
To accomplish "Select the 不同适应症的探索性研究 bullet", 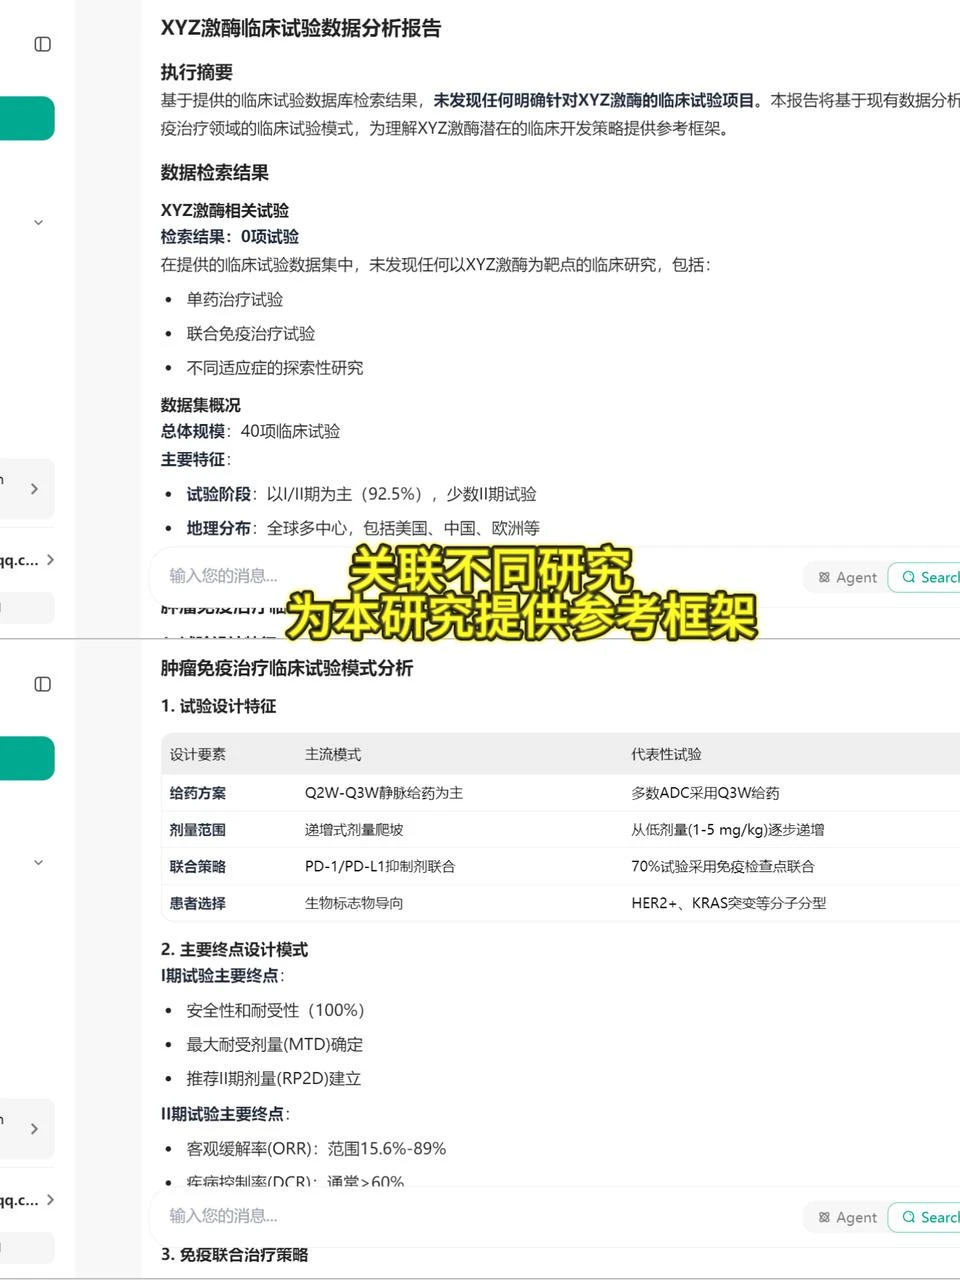I will pos(275,368).
